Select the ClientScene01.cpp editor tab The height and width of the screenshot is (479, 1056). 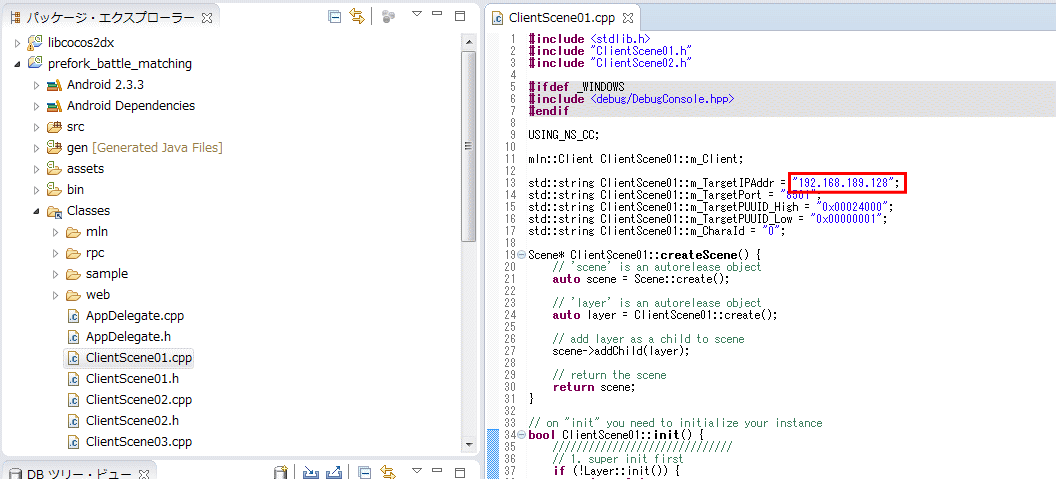560,18
